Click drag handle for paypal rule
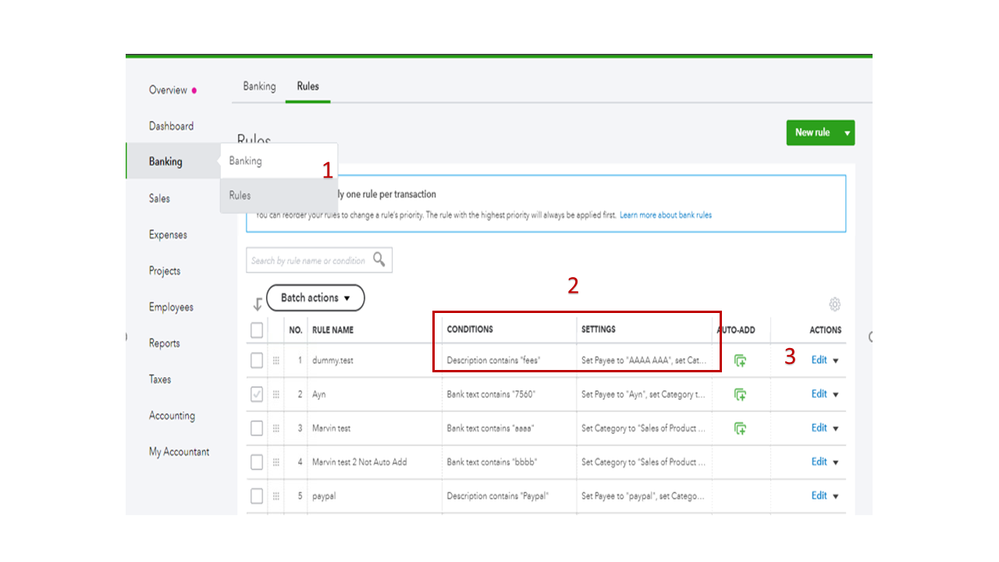The image size is (999, 562). click(x=276, y=496)
